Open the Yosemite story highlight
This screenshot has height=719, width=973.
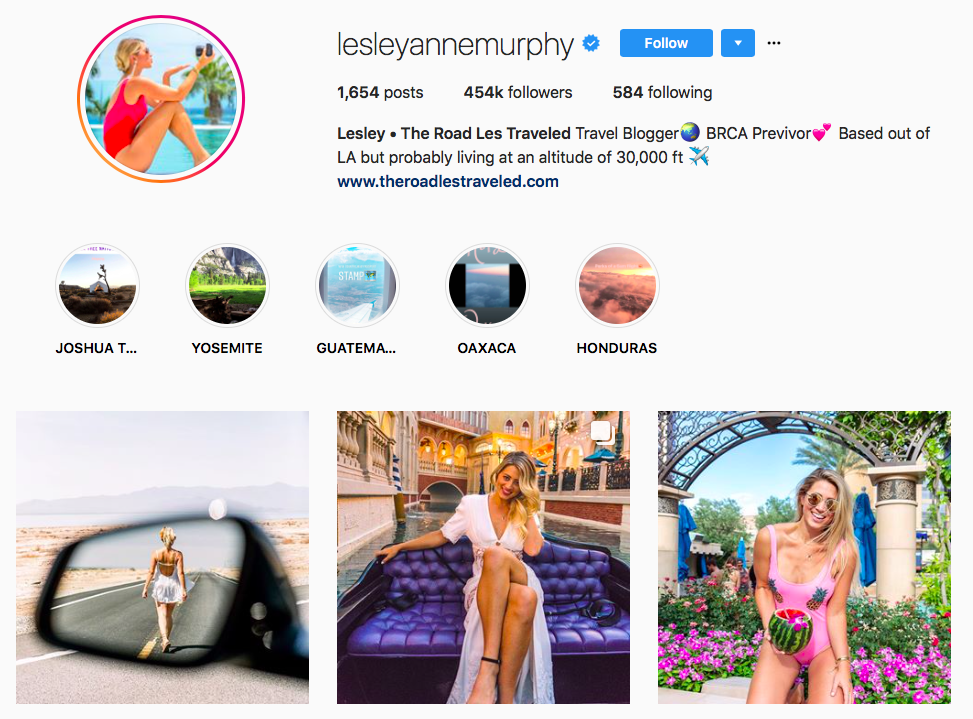click(x=227, y=285)
